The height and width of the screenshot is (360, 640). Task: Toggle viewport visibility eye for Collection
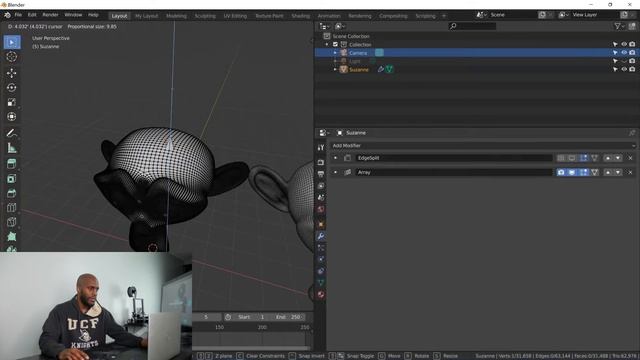click(624, 44)
